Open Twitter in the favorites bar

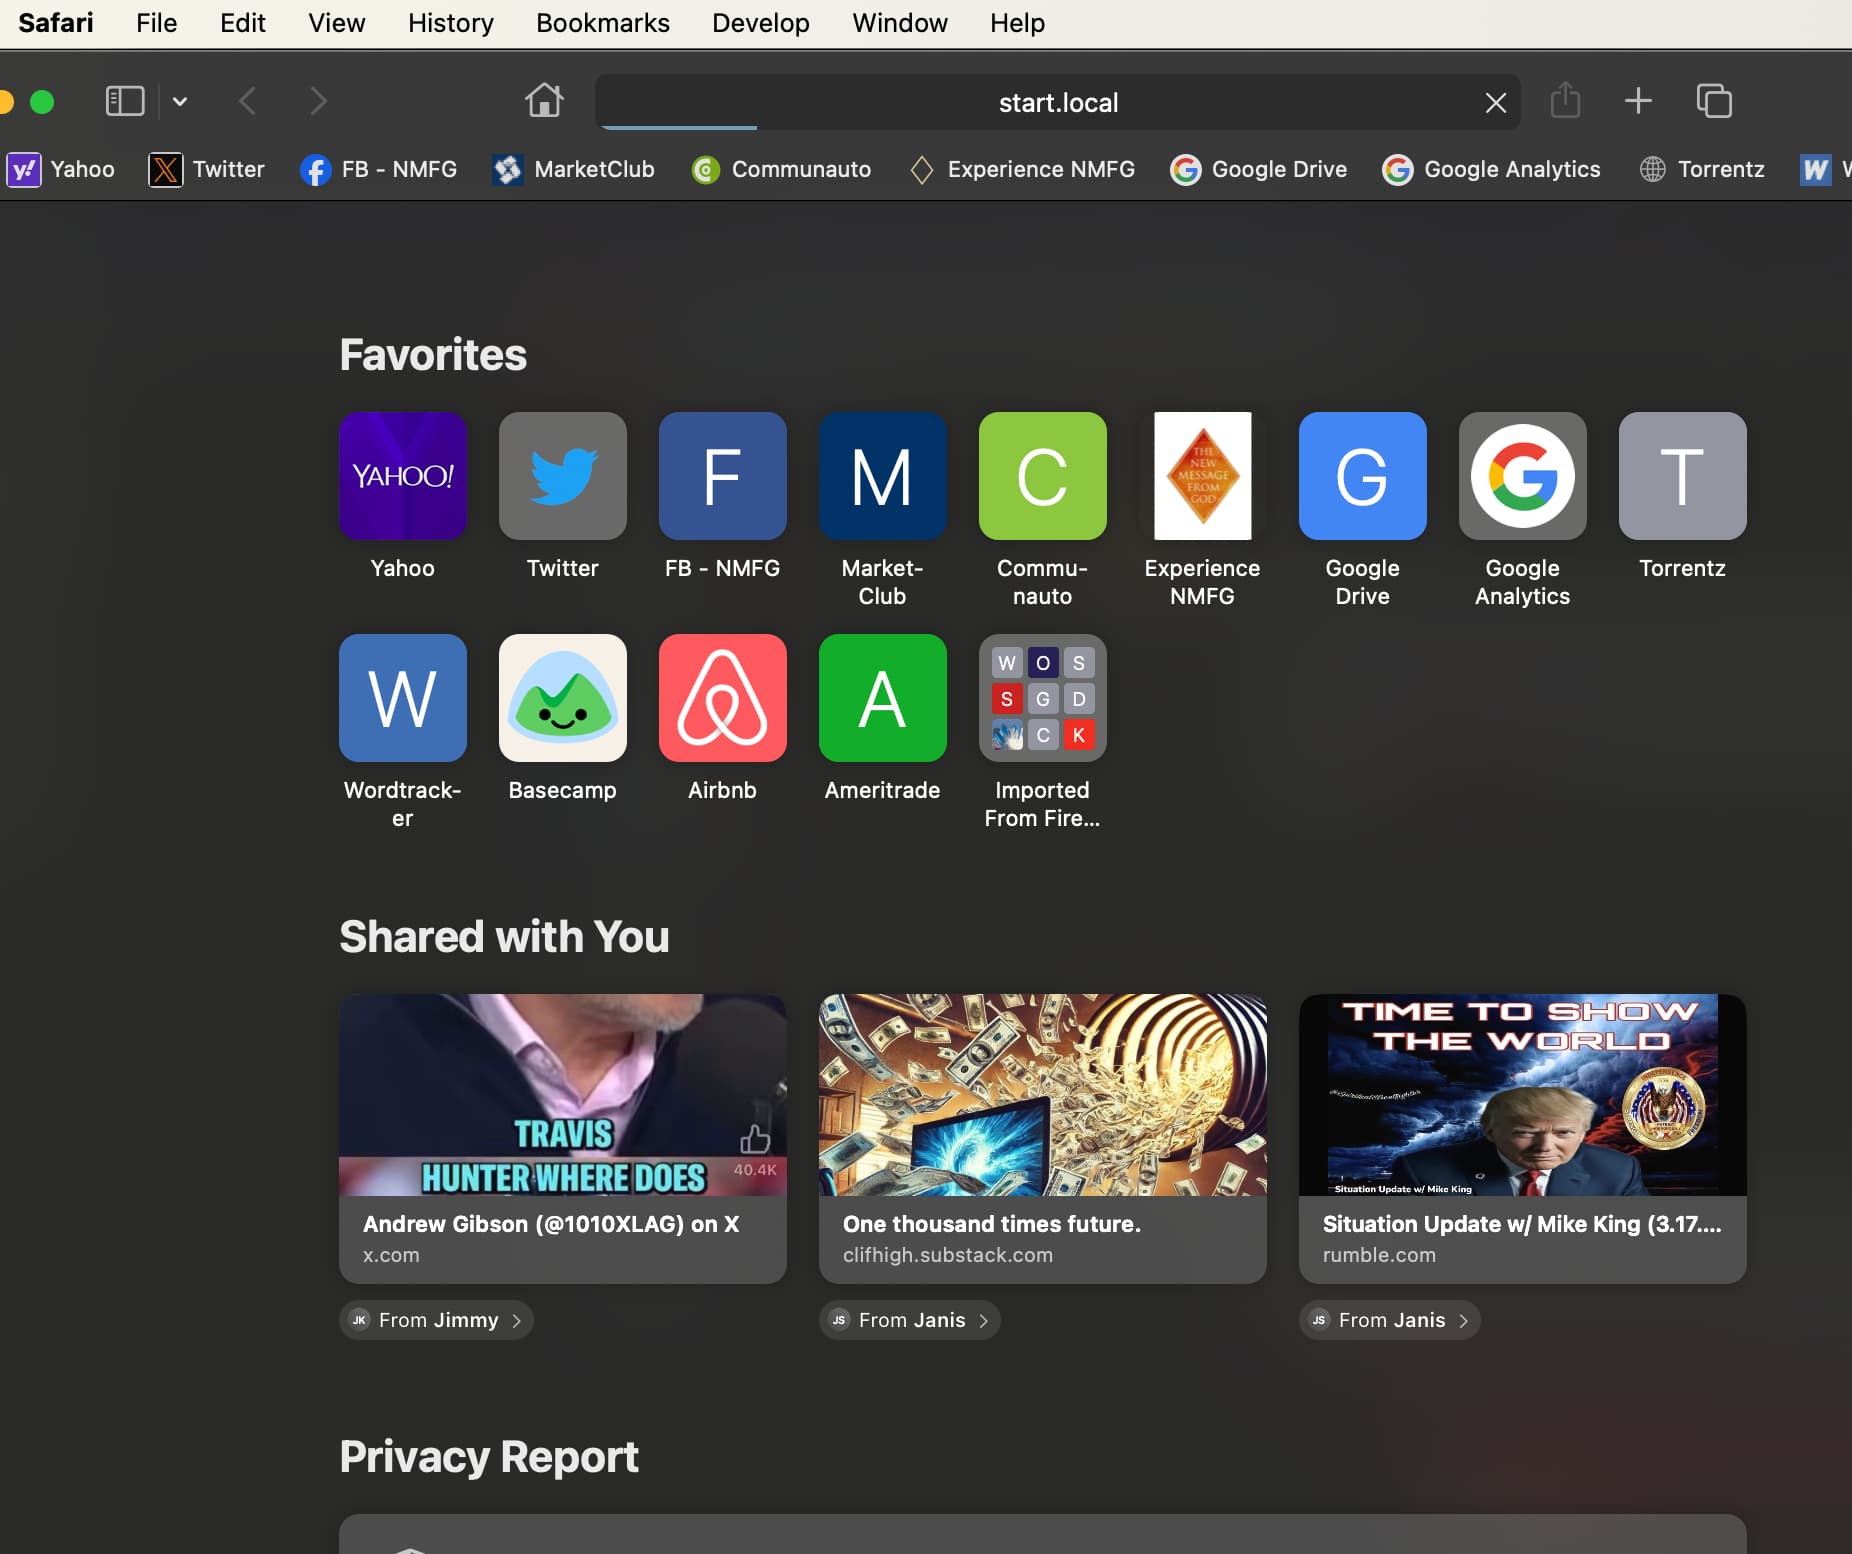[207, 169]
